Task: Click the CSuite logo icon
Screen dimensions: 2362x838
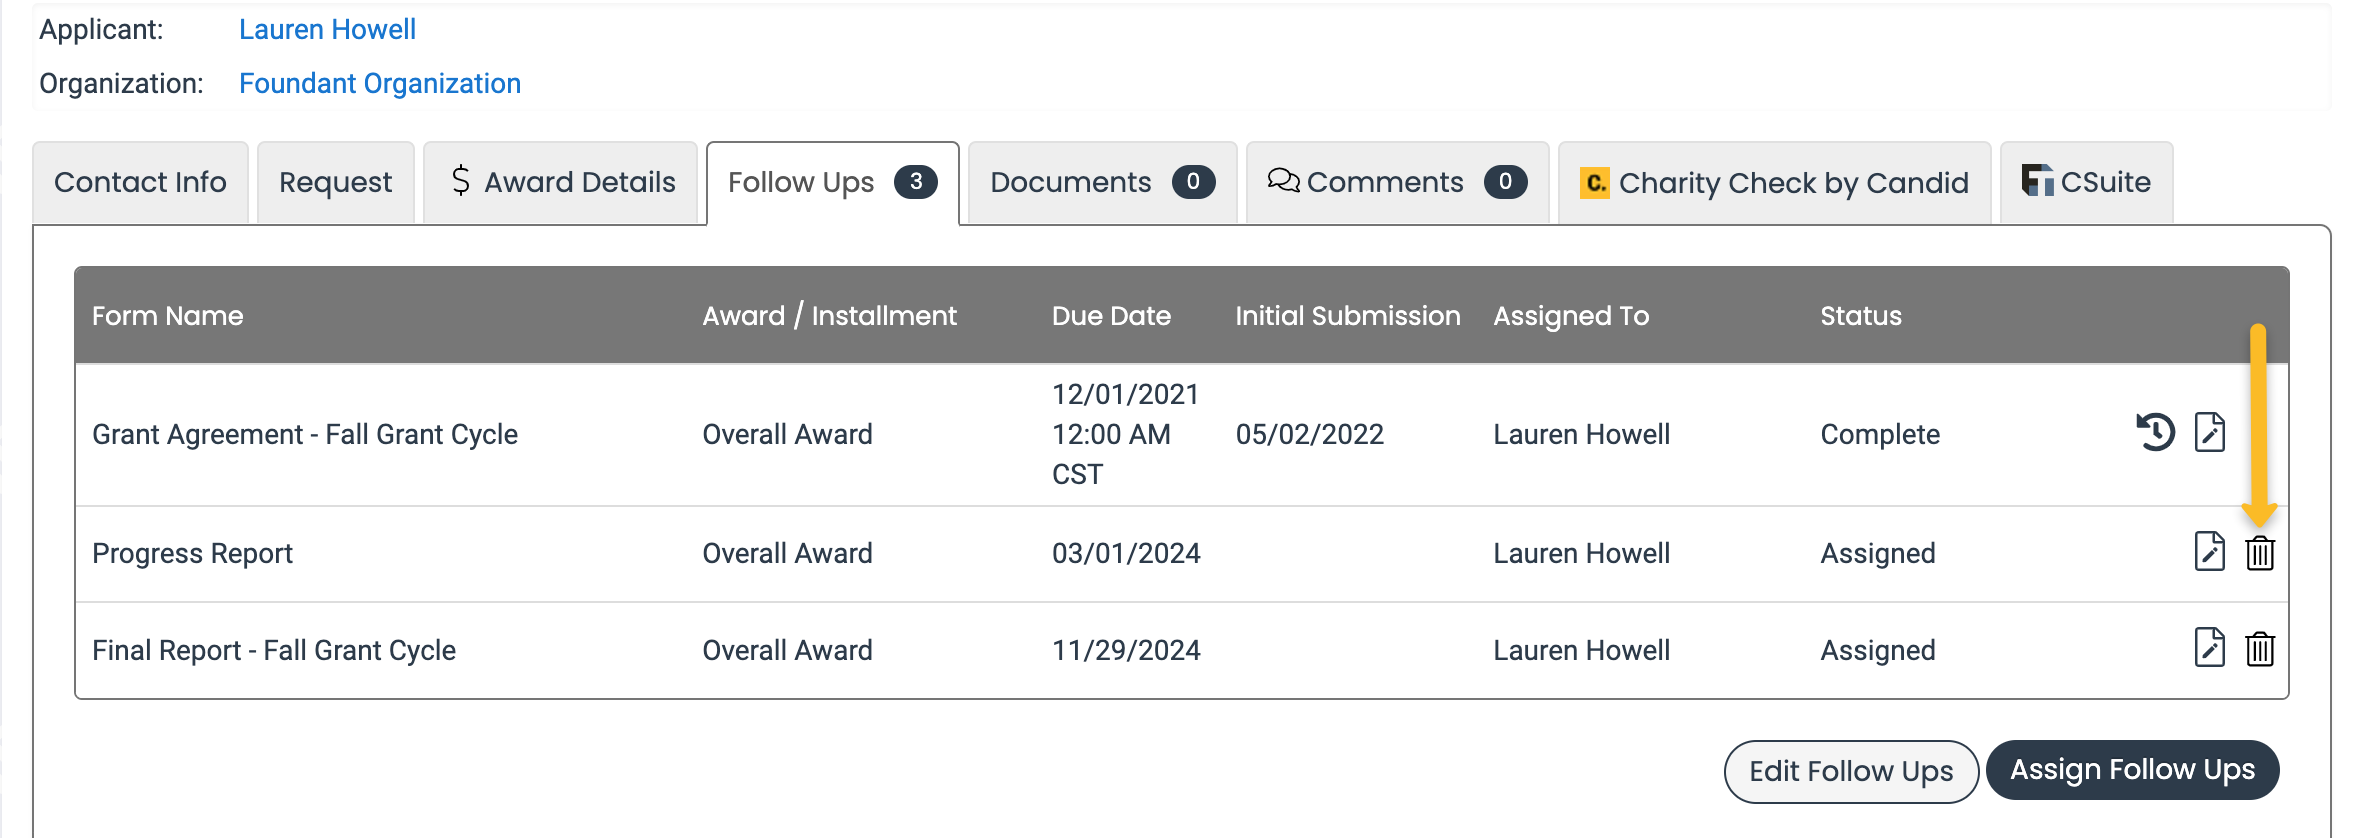Action: (2036, 181)
